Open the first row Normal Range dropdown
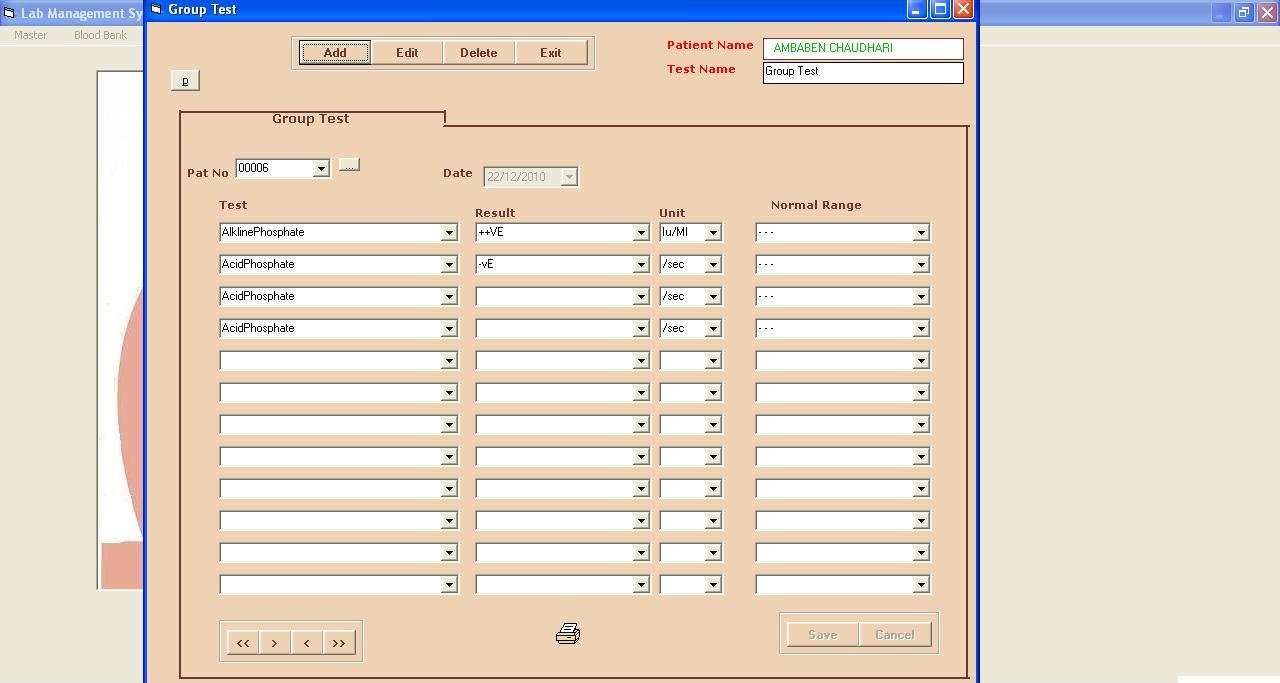 coord(921,233)
